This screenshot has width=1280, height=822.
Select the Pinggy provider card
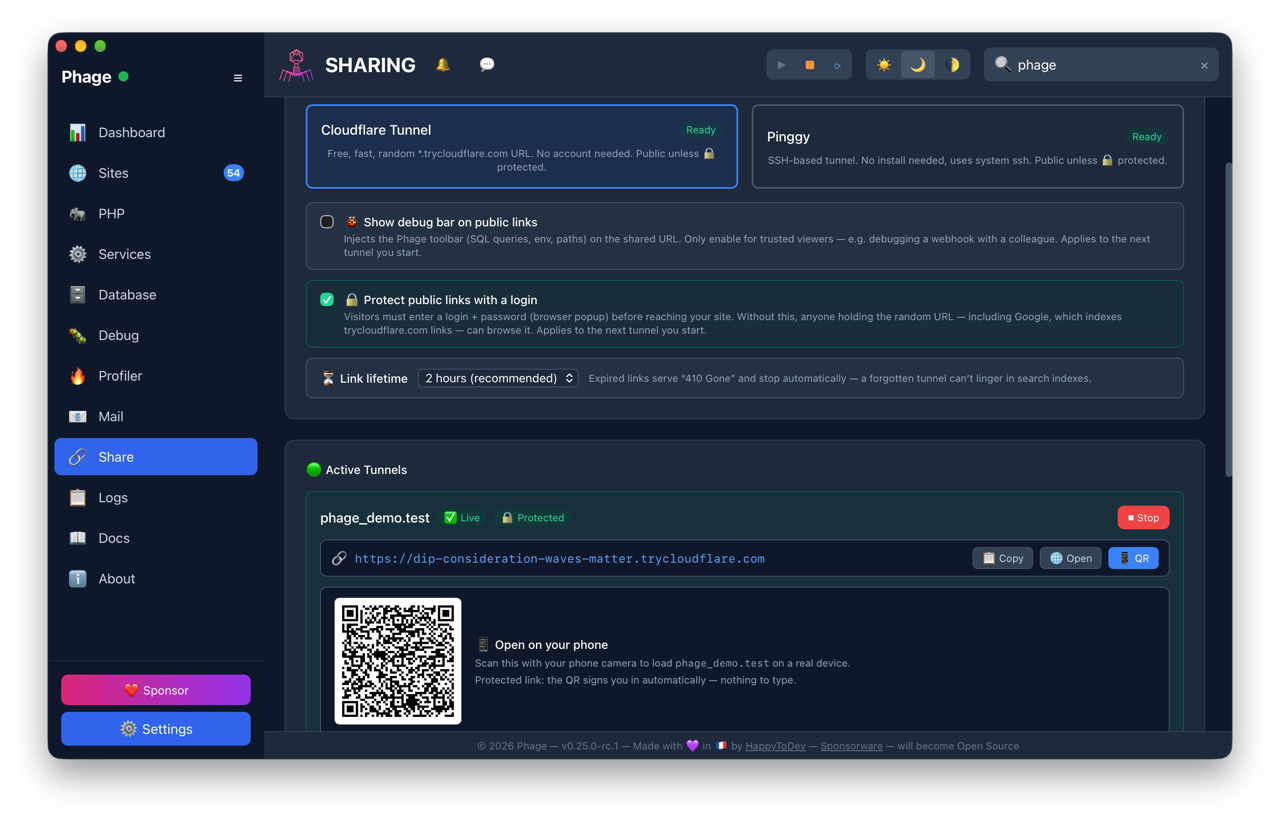coord(967,146)
